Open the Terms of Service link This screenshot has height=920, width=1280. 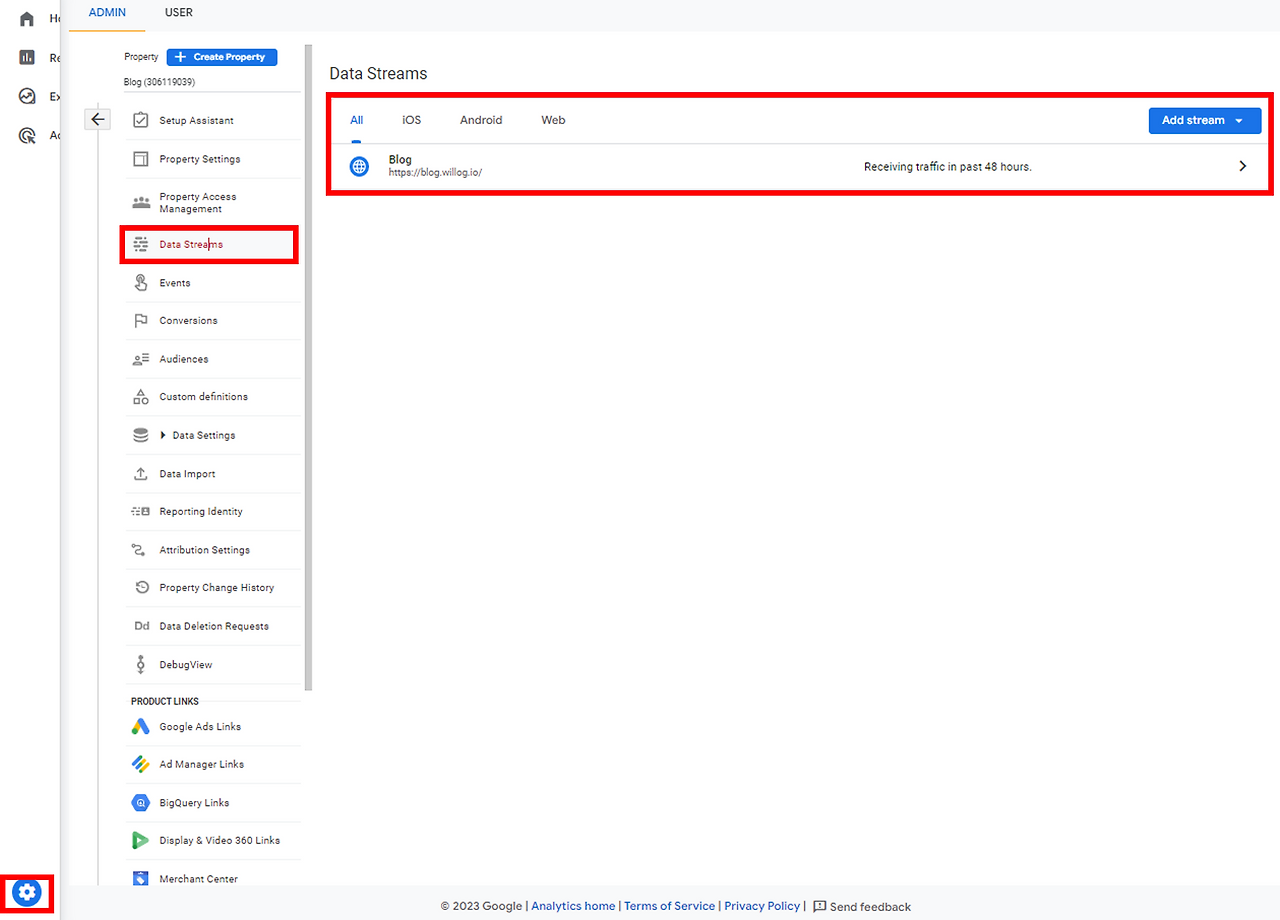pyautogui.click(x=669, y=906)
